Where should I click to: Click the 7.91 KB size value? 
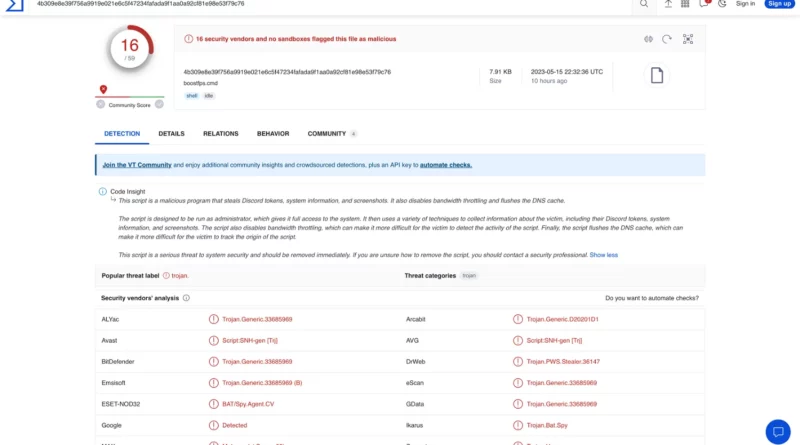500,72
